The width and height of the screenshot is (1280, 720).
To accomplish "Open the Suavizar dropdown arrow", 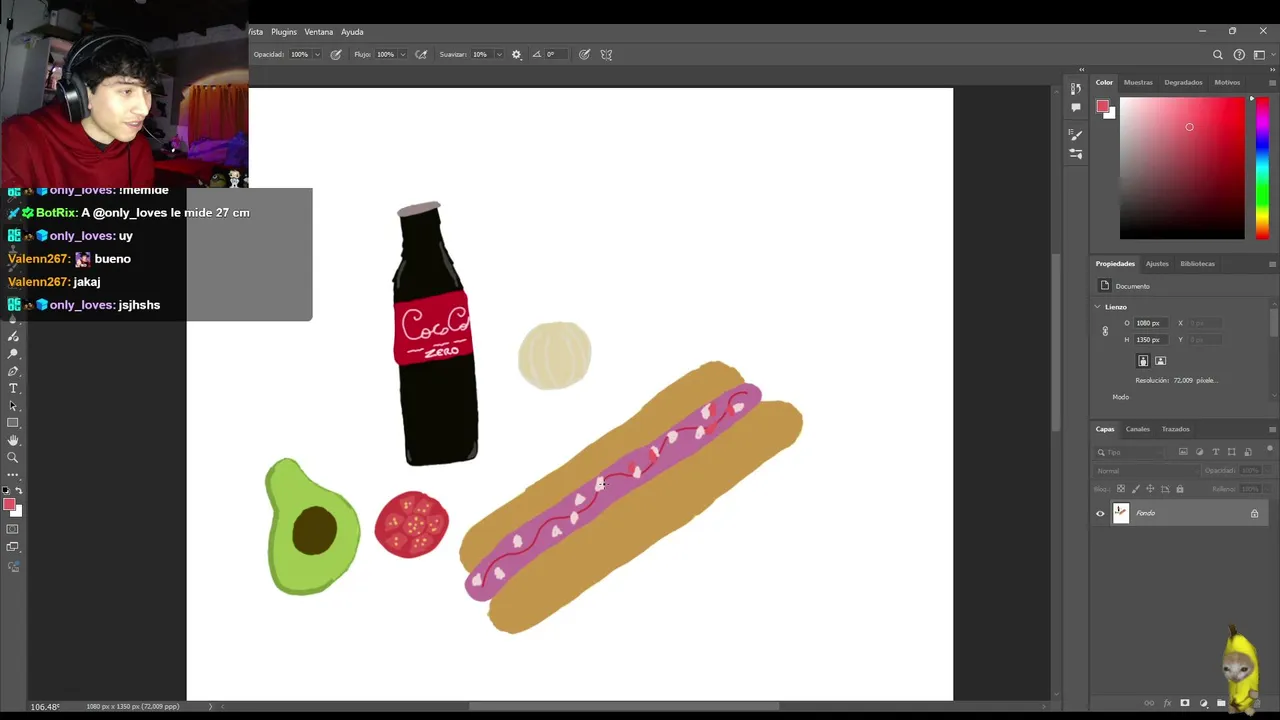I will [497, 54].
